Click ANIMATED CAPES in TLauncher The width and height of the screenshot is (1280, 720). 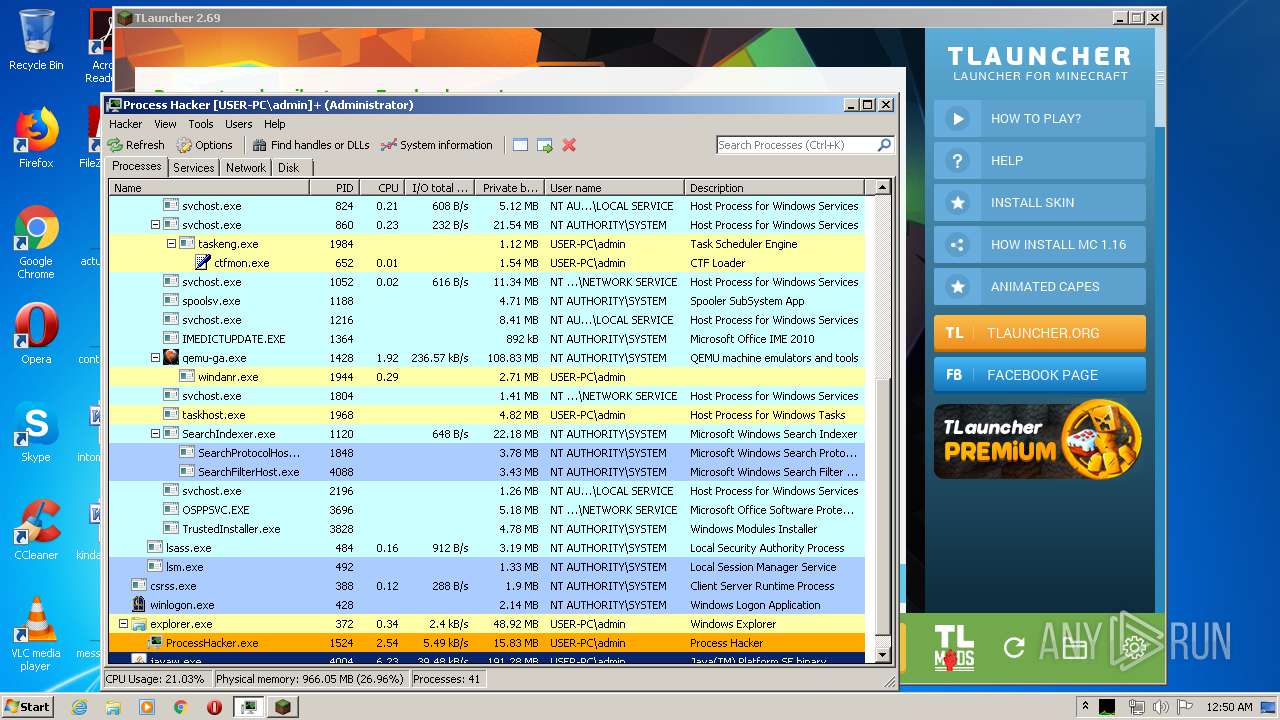click(x=1040, y=287)
